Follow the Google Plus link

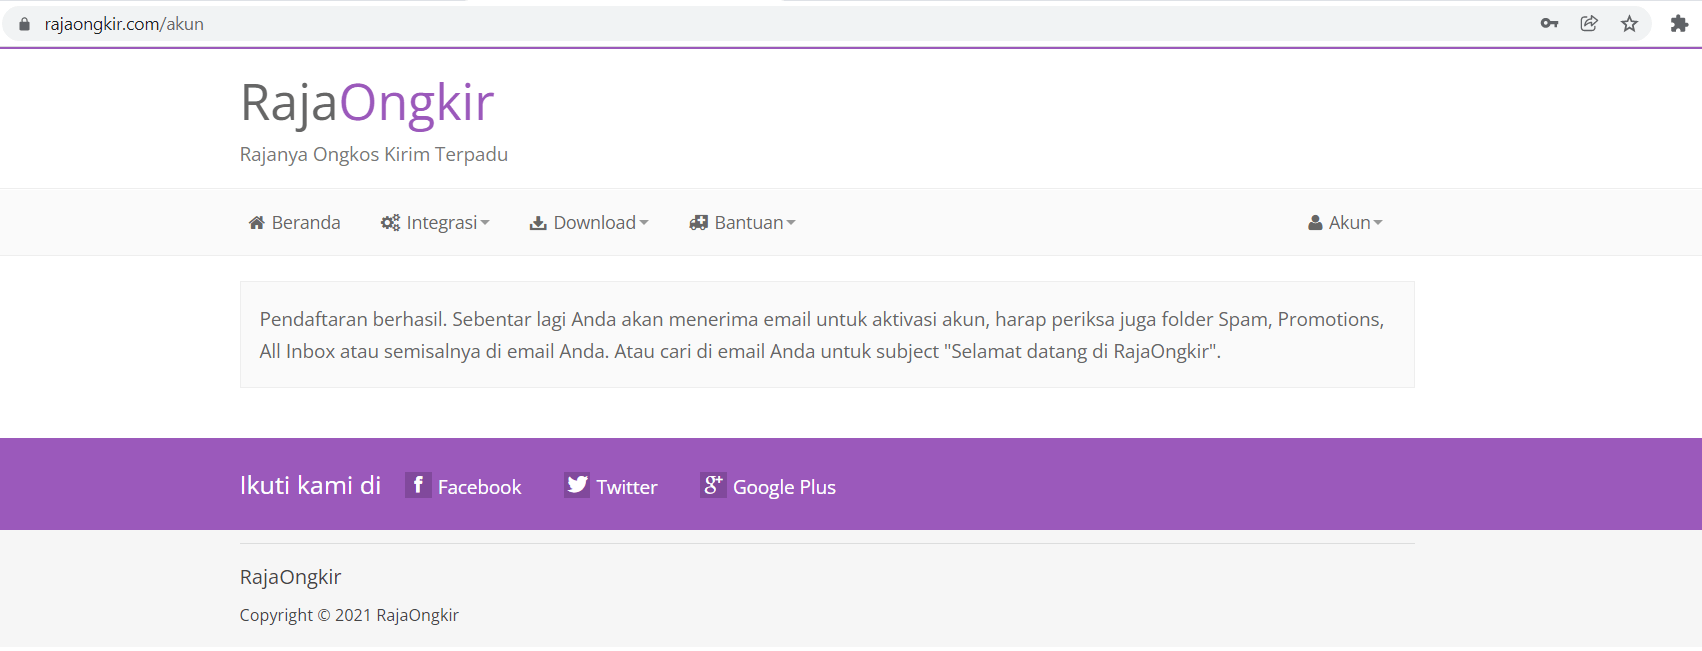click(x=768, y=486)
